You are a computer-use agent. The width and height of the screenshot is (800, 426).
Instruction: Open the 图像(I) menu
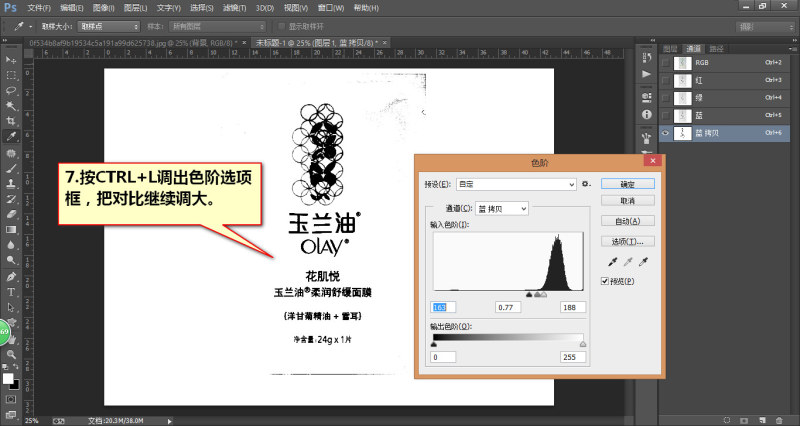click(104, 8)
